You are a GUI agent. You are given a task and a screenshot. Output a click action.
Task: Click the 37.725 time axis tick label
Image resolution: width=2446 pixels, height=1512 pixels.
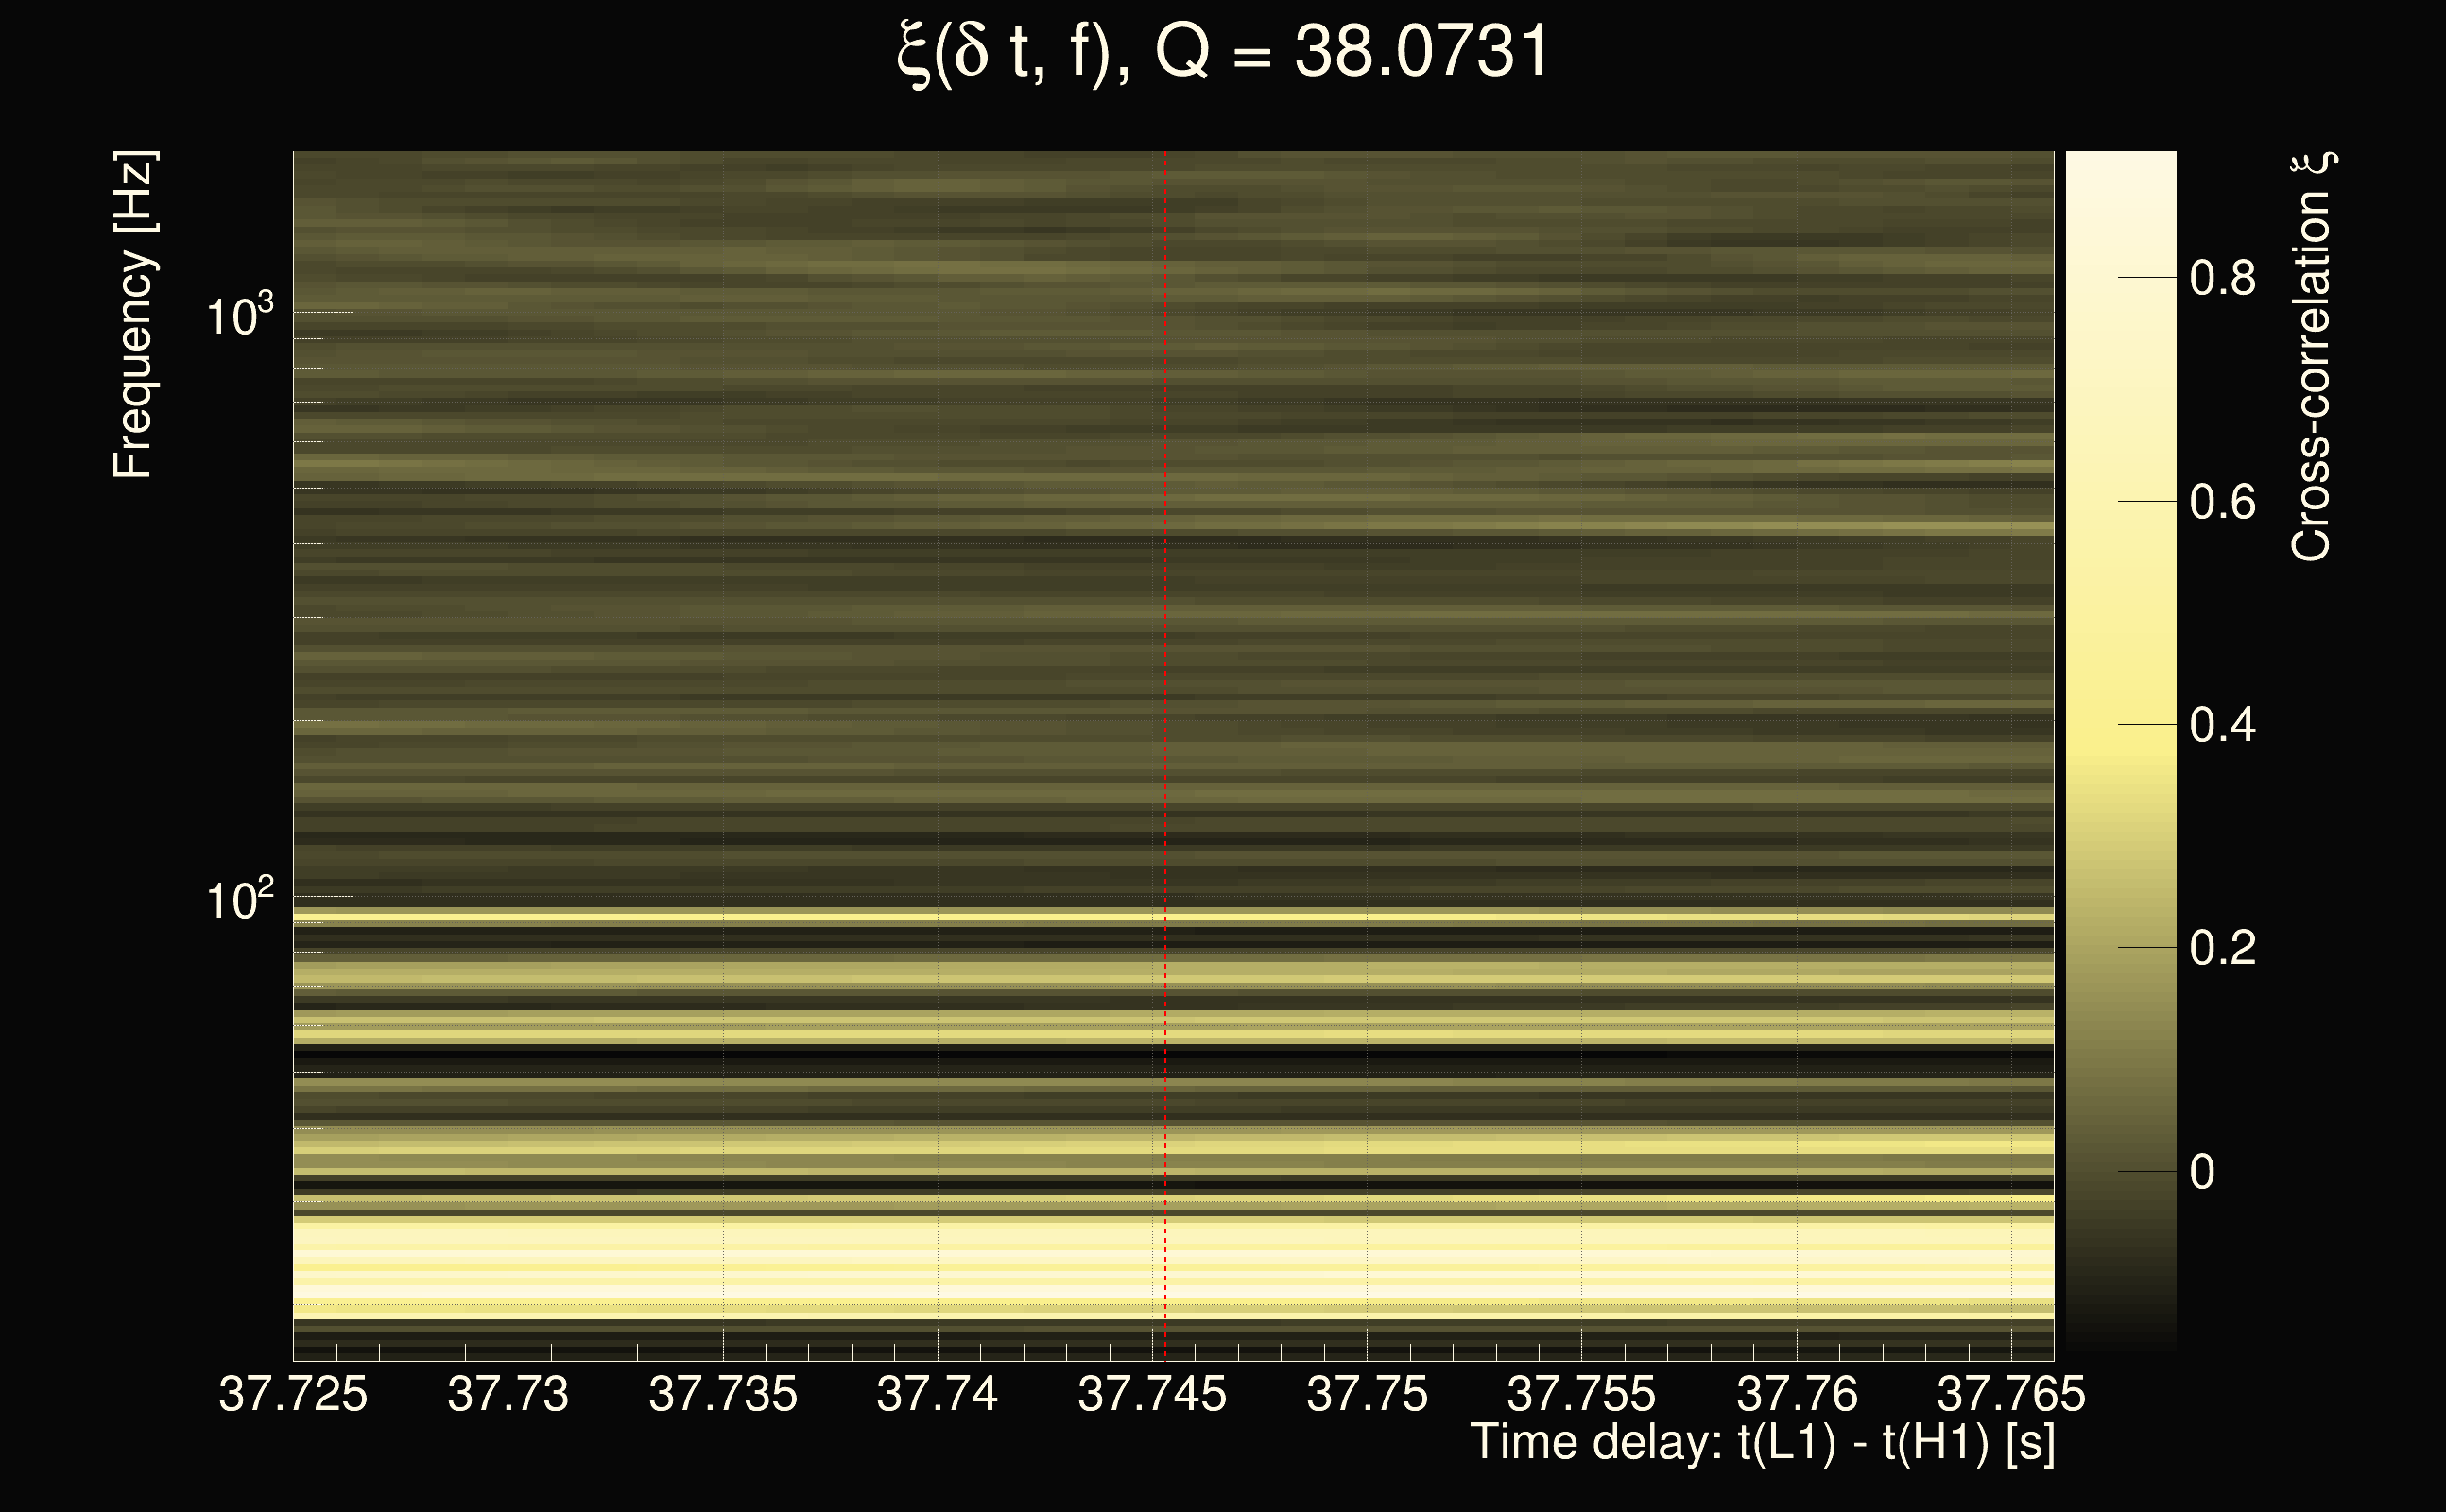click(x=293, y=1394)
